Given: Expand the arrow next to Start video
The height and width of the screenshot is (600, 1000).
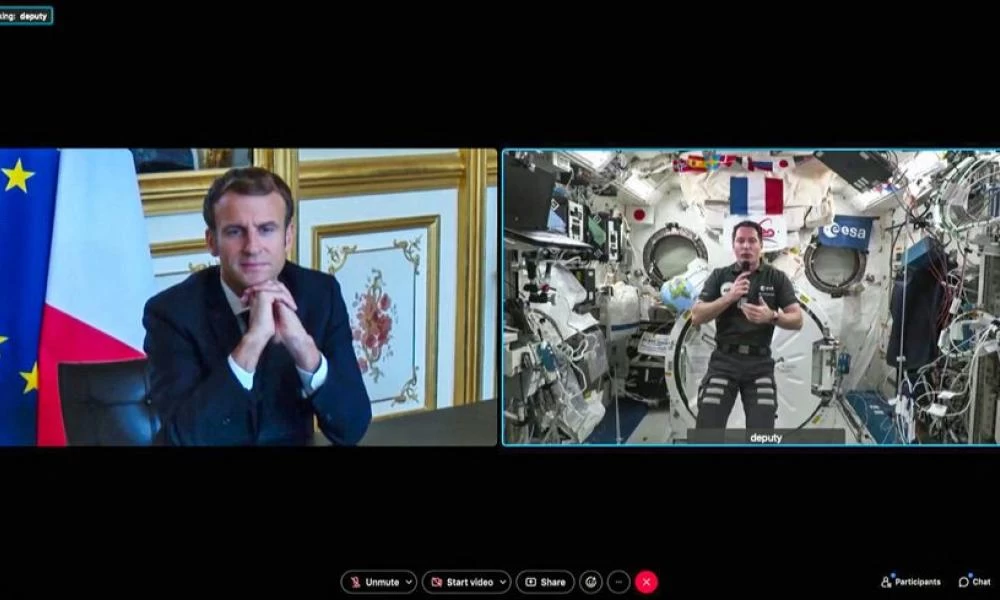Looking at the screenshot, I should click(502, 582).
